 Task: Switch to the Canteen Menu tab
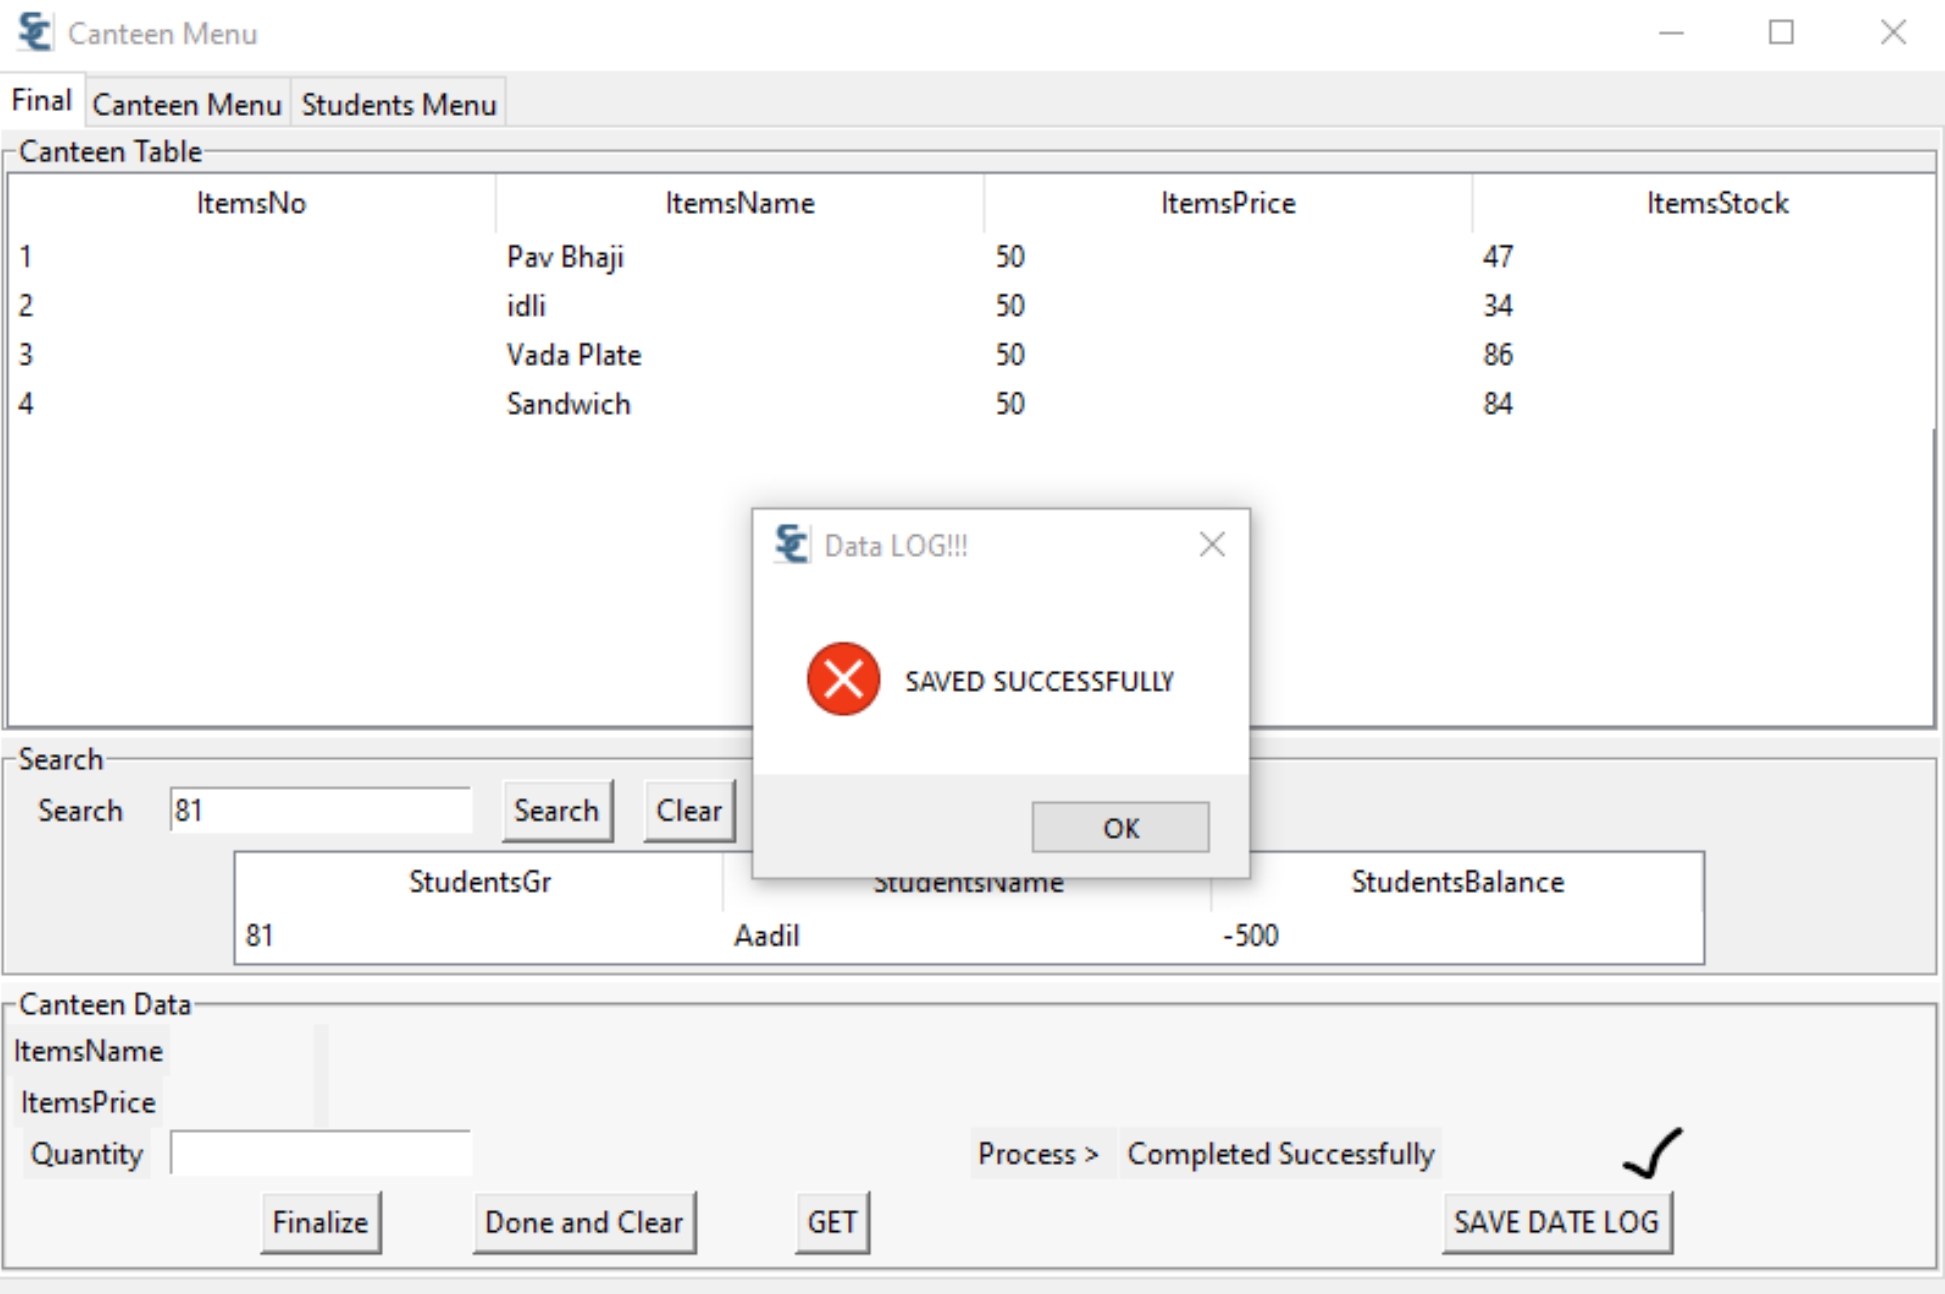187,104
